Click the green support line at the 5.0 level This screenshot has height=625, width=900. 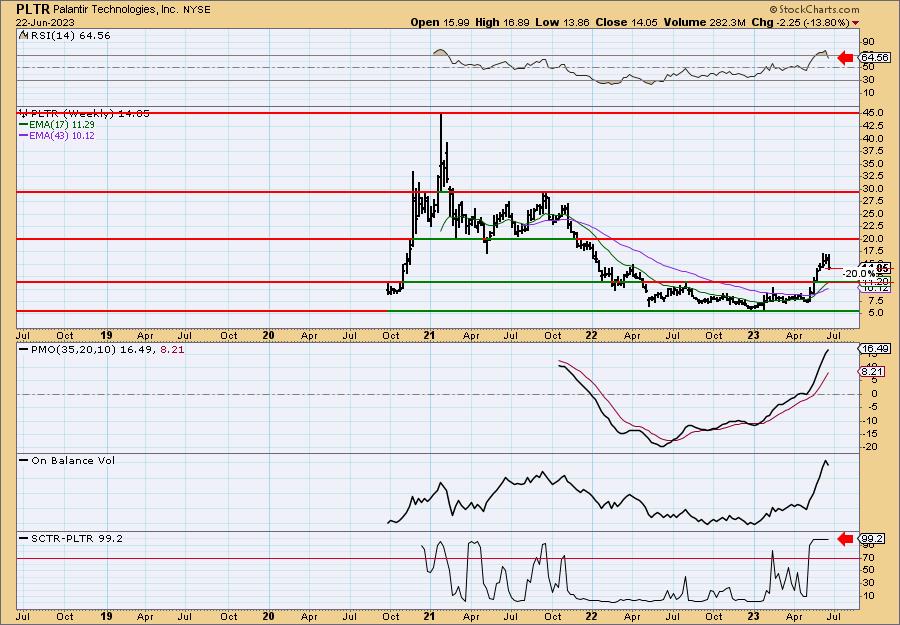(623, 311)
